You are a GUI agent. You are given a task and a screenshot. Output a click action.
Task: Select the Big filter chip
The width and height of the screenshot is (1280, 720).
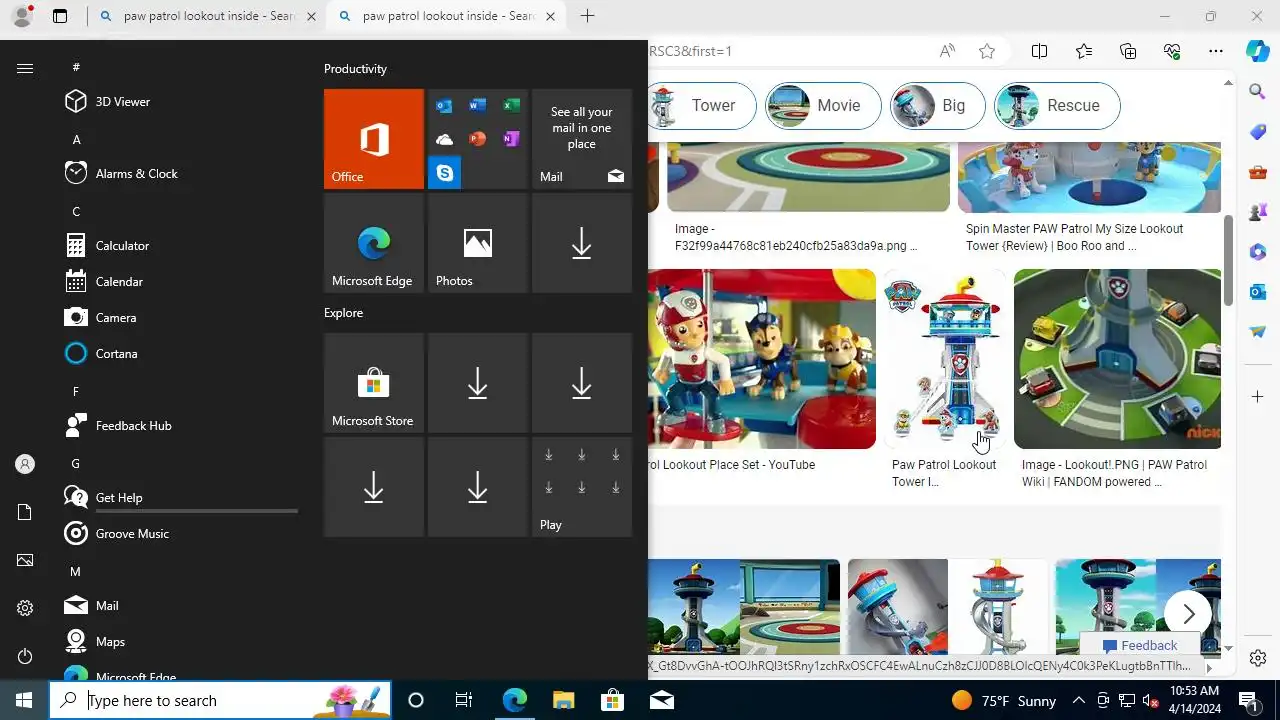click(937, 106)
